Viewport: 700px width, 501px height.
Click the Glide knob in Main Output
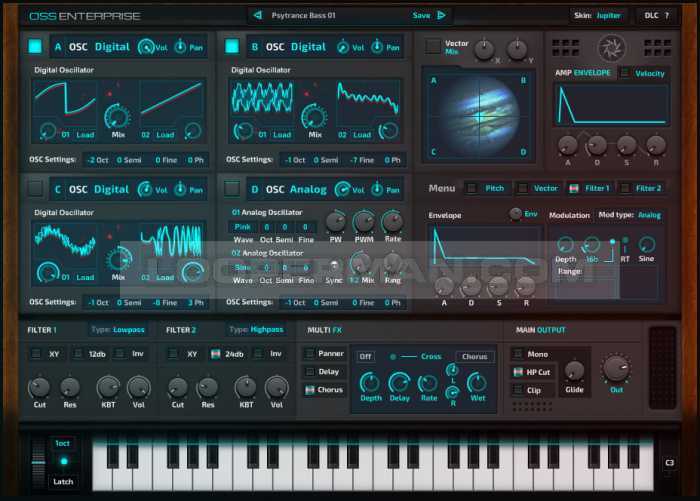click(x=574, y=372)
